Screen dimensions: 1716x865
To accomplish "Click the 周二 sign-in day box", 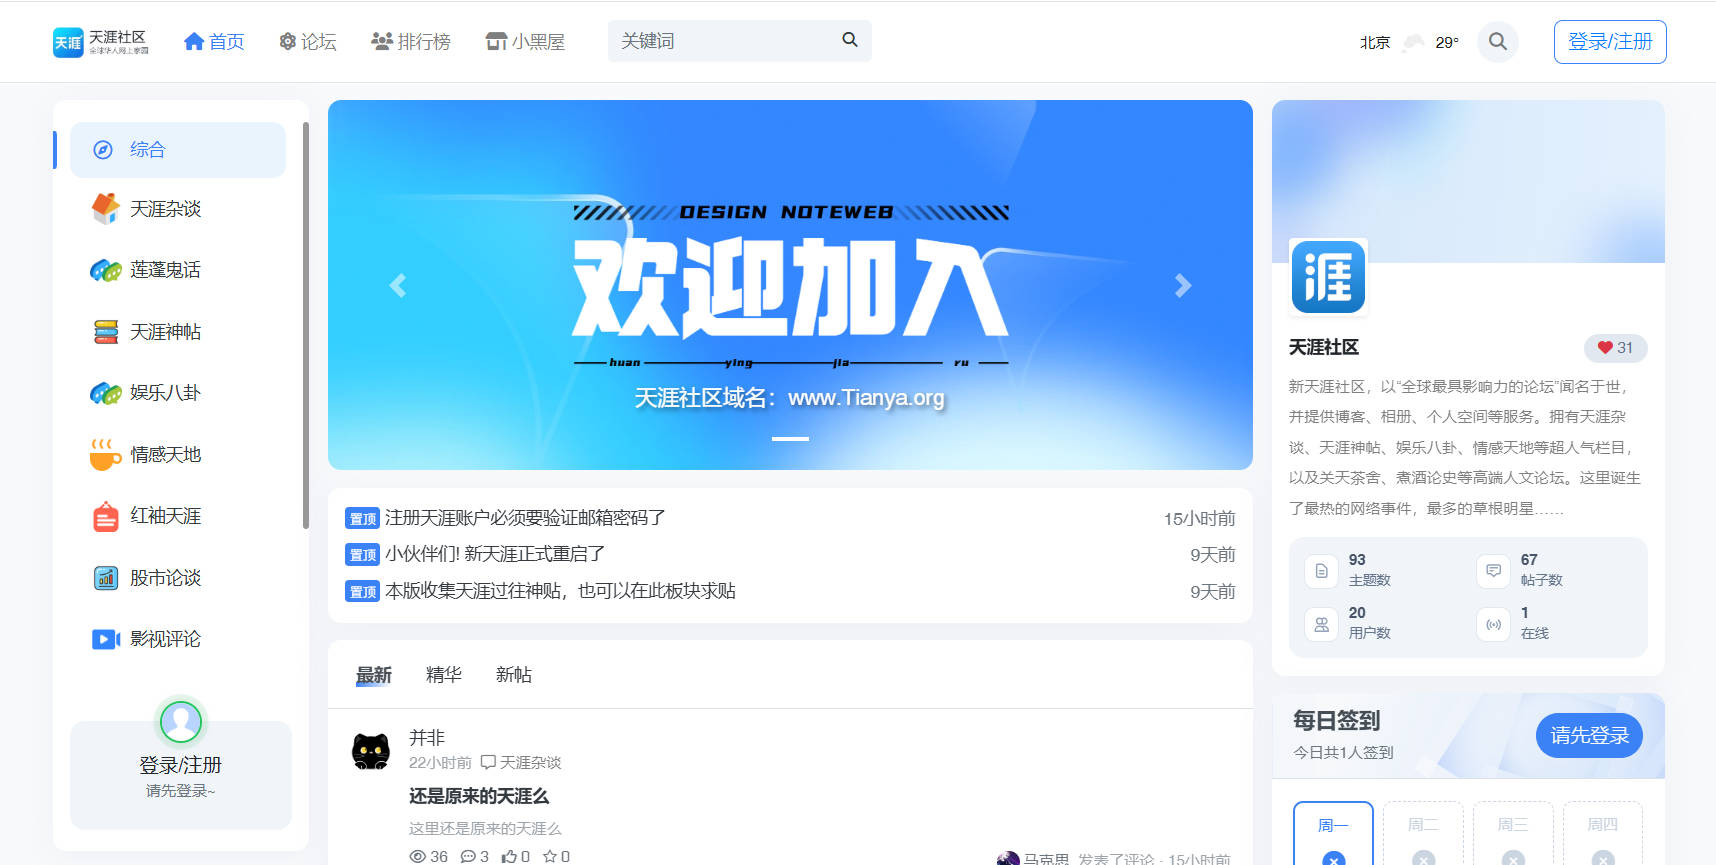I will [1423, 833].
